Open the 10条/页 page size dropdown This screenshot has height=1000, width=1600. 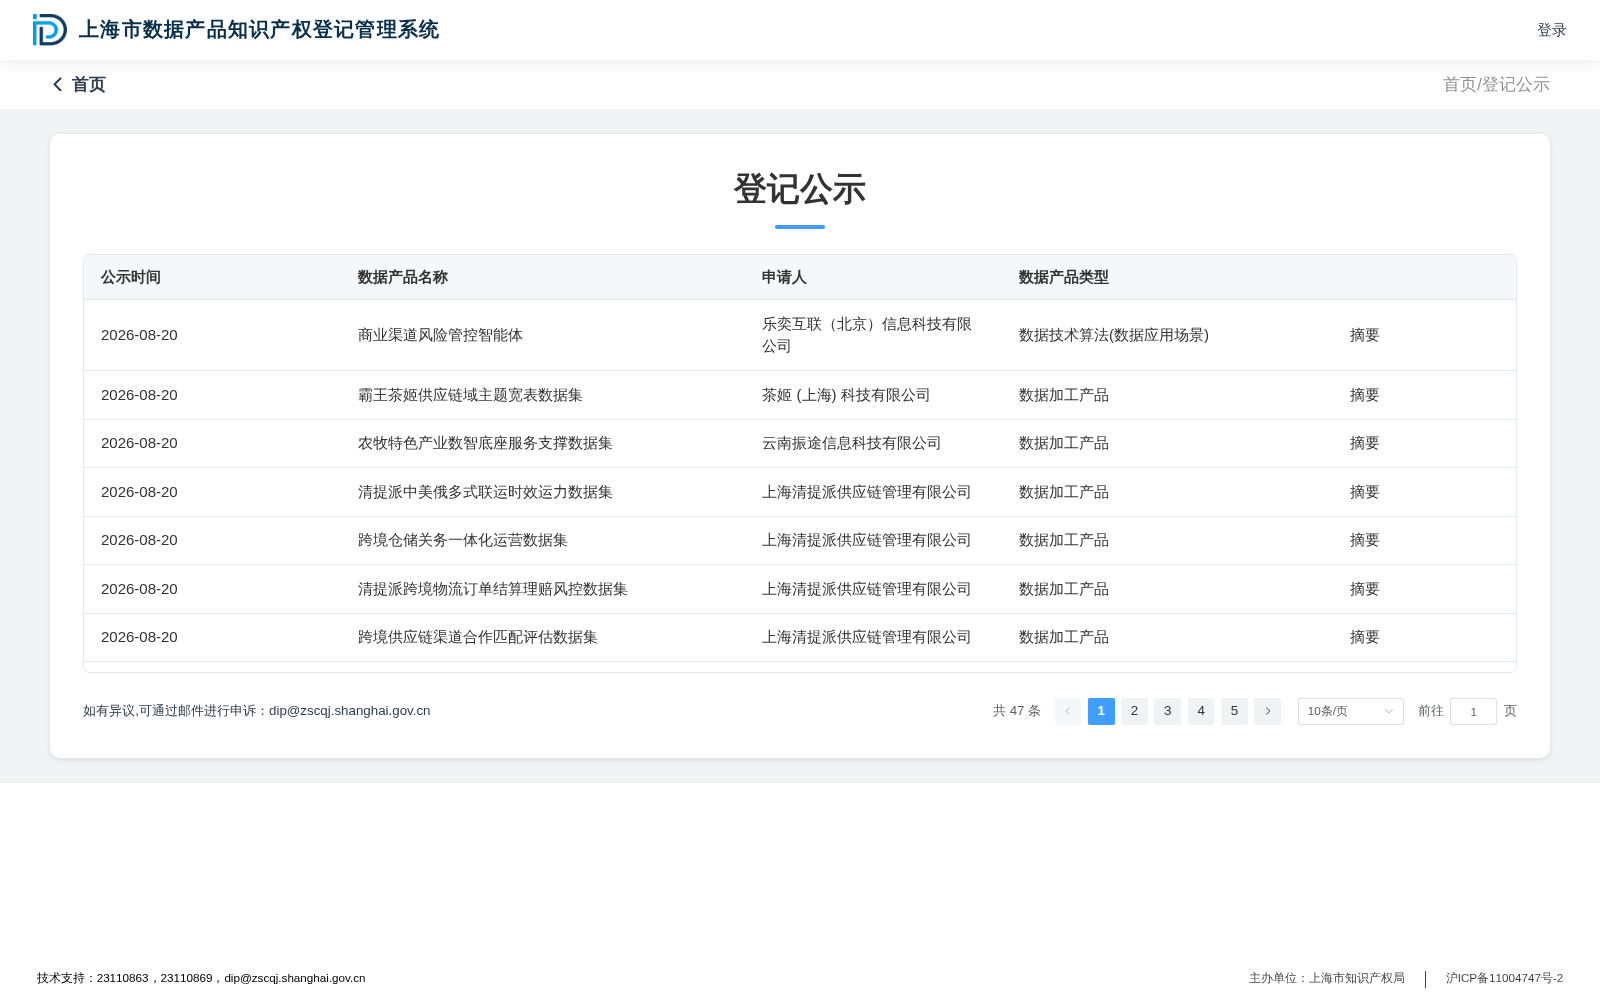pyautogui.click(x=1350, y=711)
